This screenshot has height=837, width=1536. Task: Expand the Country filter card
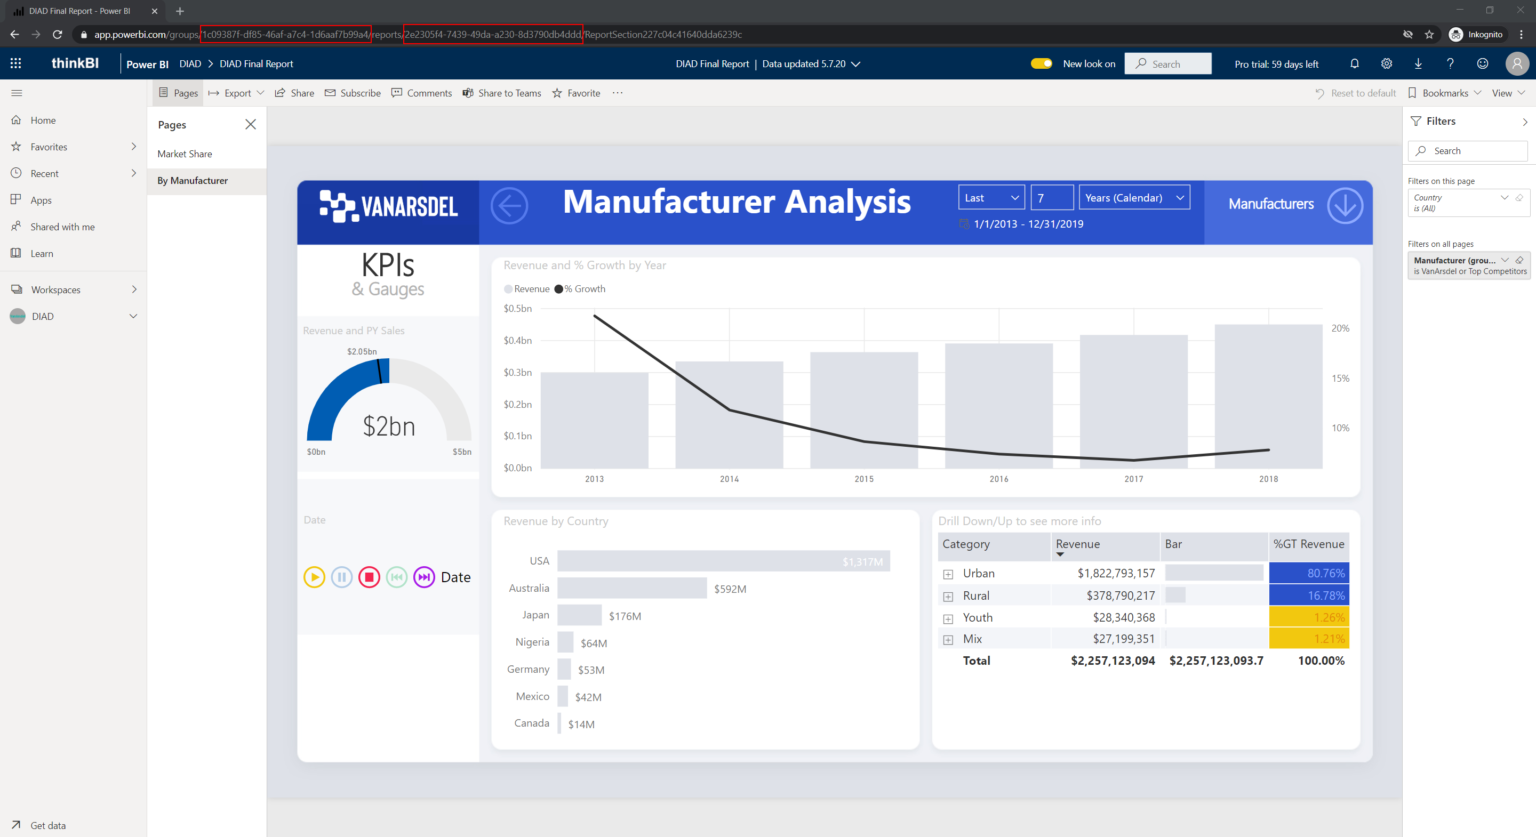(1506, 200)
